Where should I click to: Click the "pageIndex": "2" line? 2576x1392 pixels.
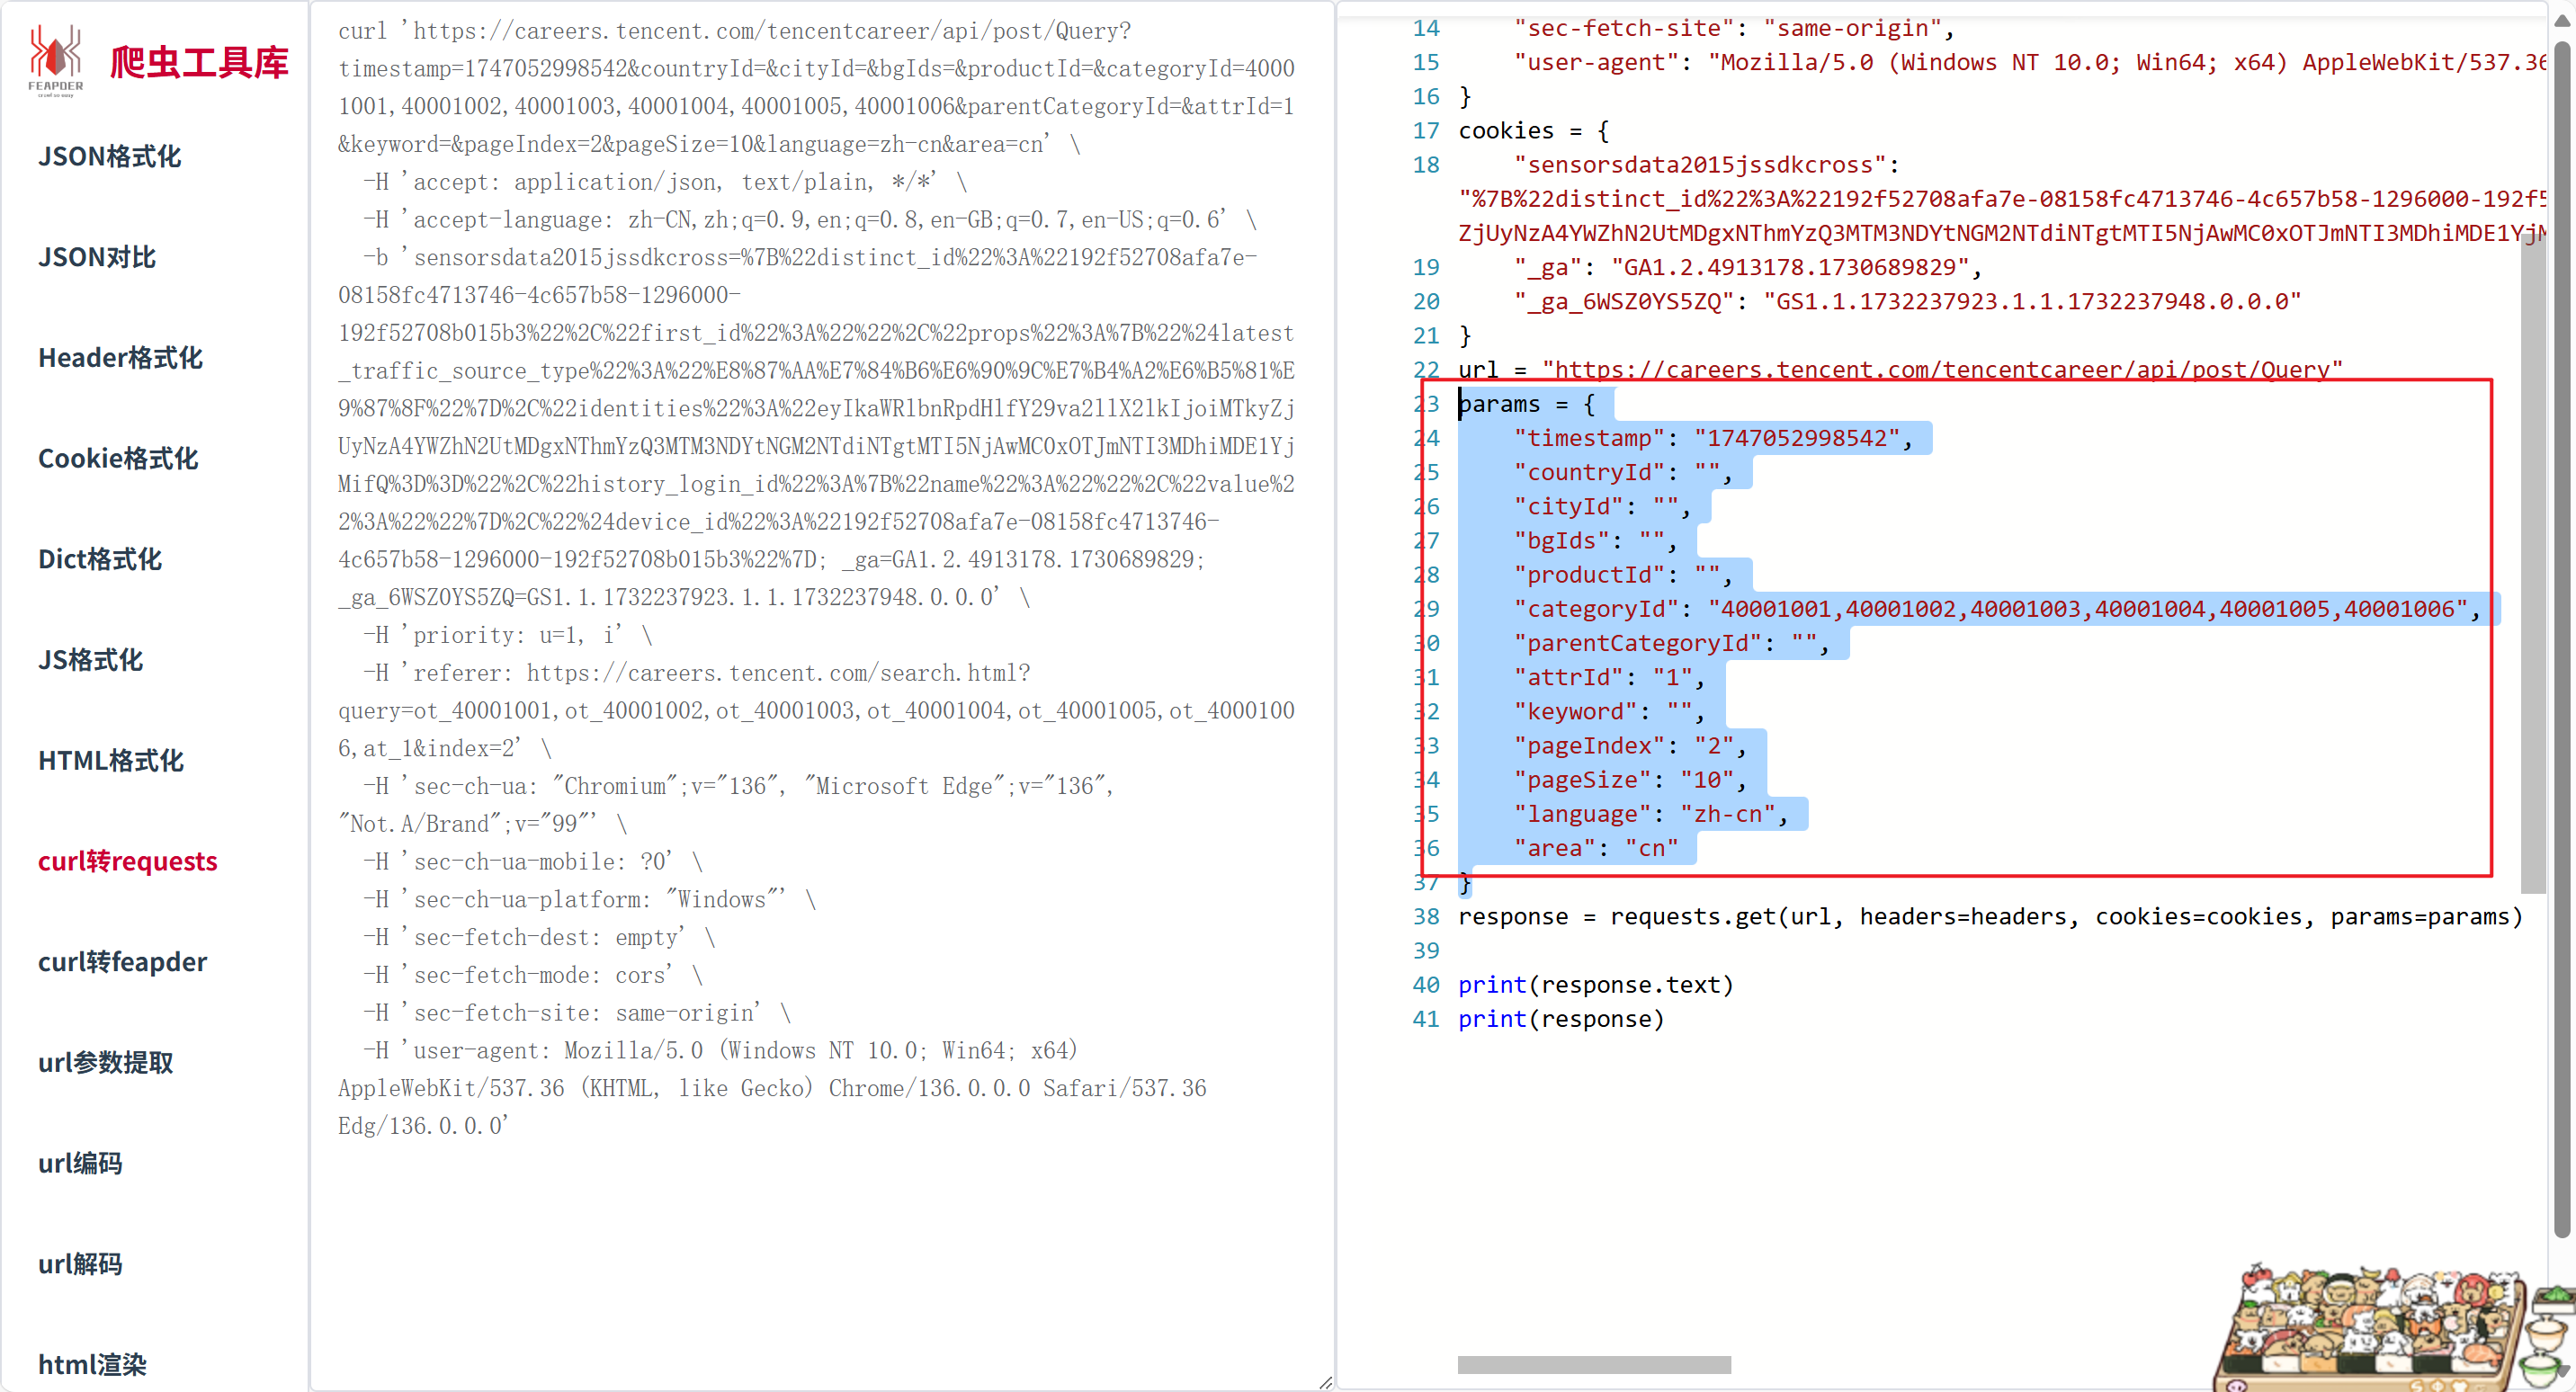pos(1629,746)
